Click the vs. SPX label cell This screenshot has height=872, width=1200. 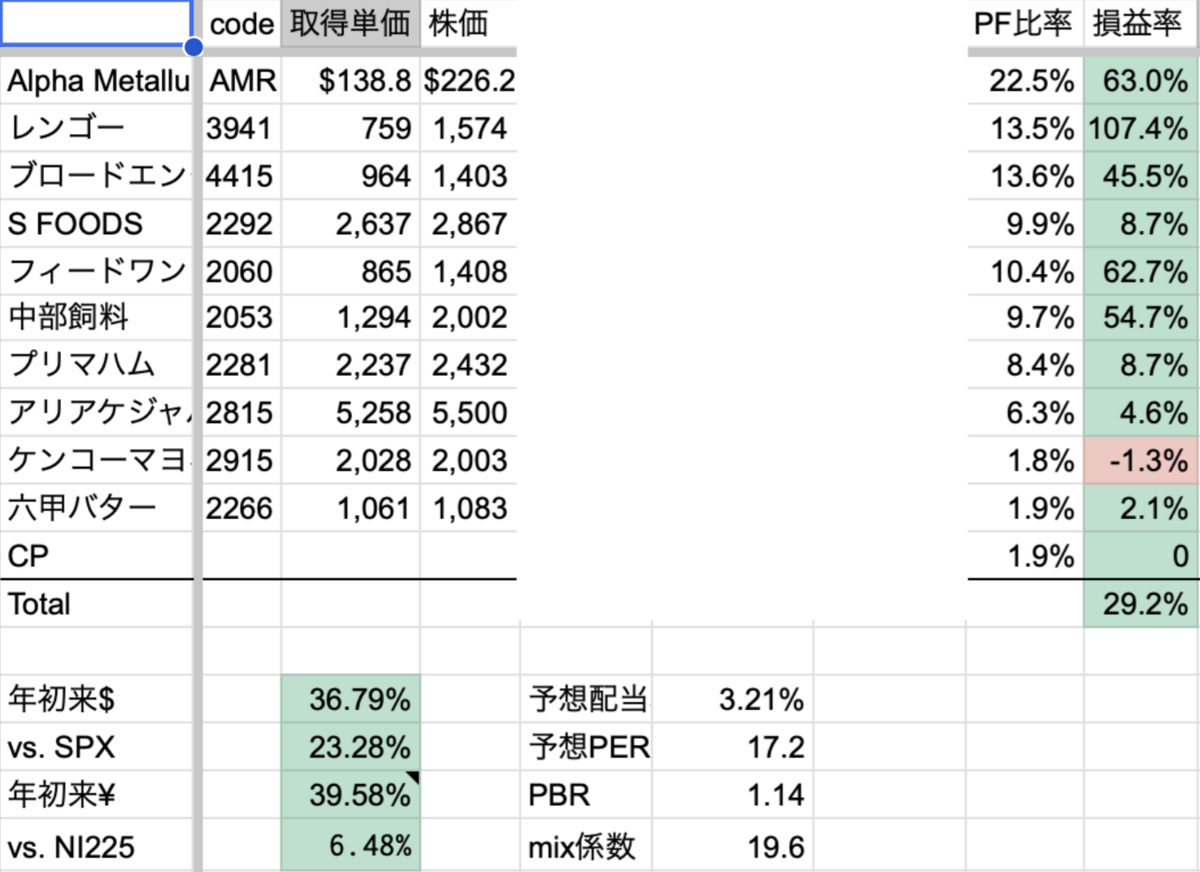(x=98, y=748)
